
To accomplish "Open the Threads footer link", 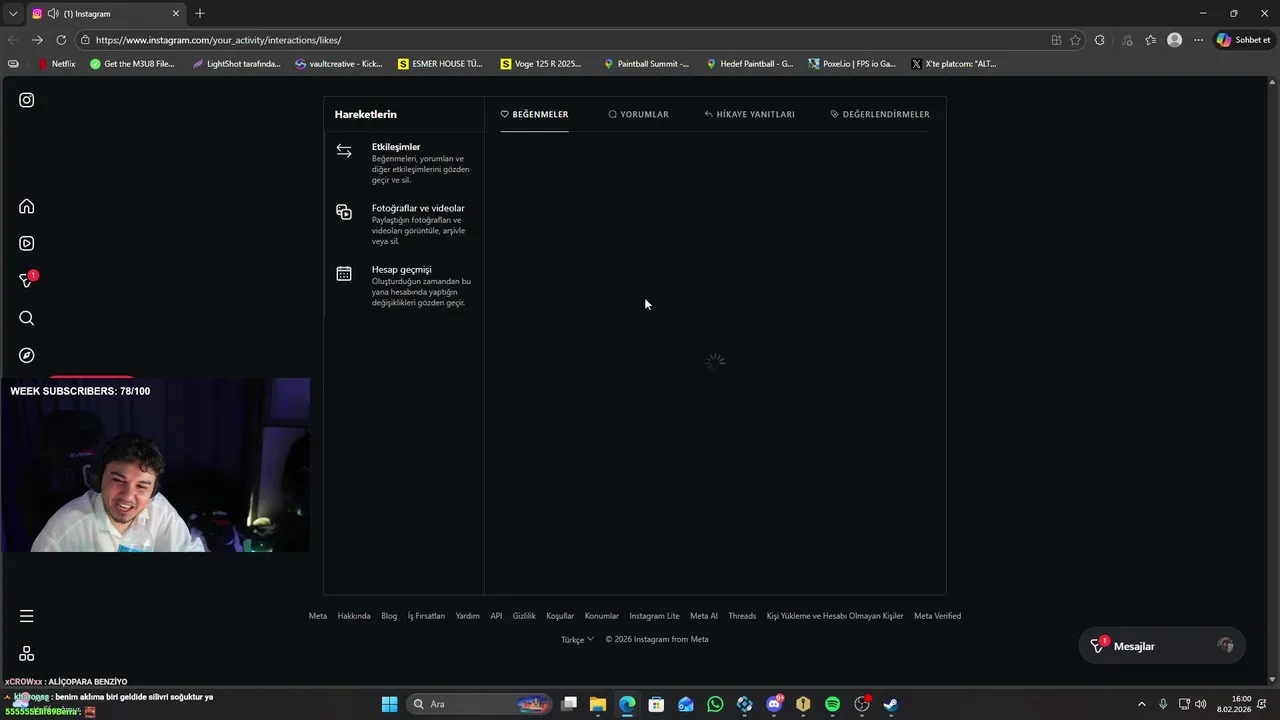I will 742,616.
